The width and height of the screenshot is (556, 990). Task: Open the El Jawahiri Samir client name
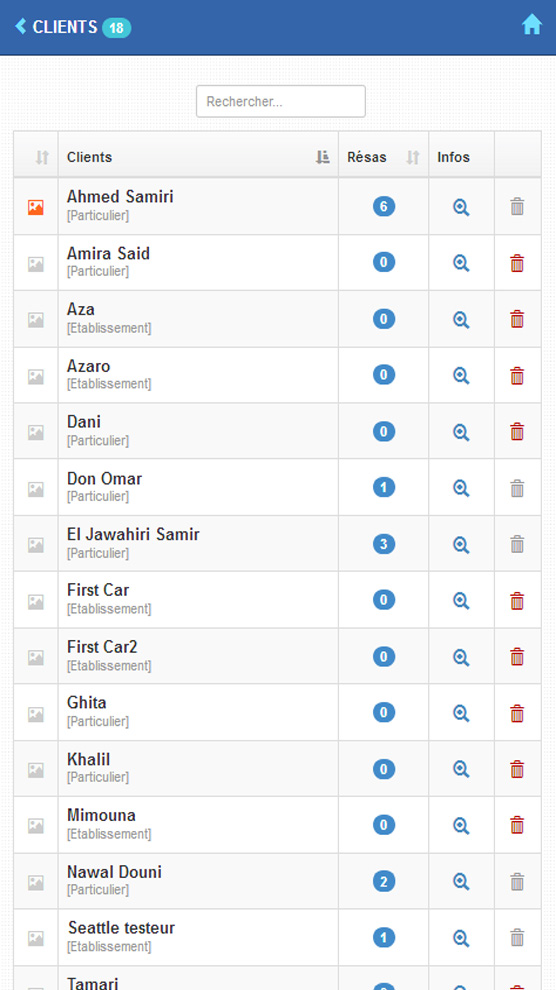pos(133,535)
